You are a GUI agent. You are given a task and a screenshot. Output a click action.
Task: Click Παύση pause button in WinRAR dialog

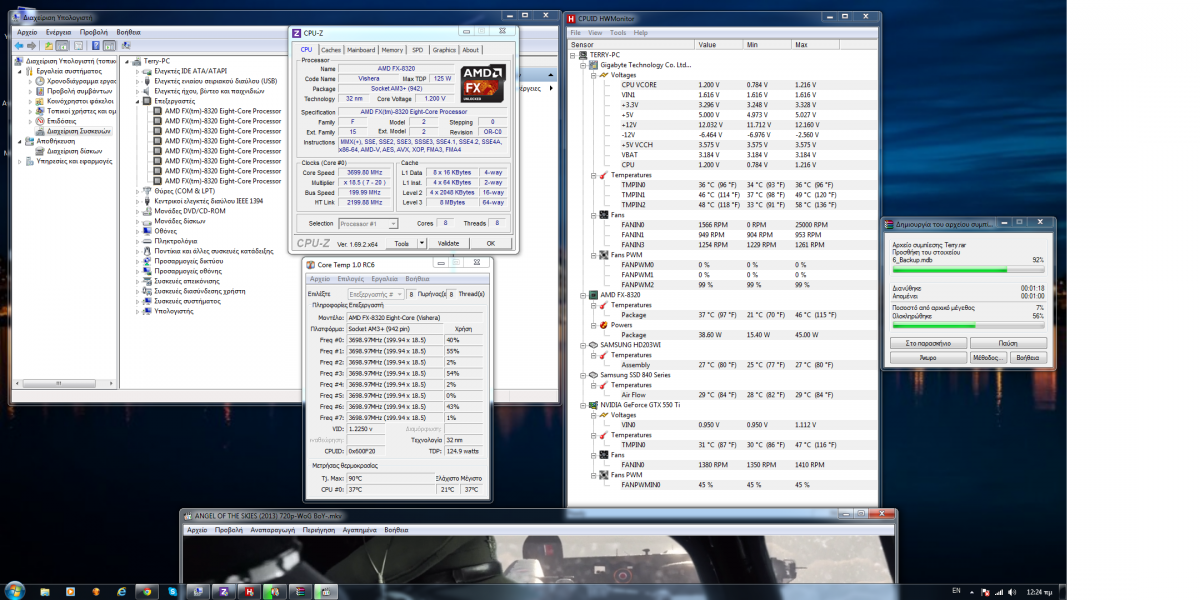1008,343
